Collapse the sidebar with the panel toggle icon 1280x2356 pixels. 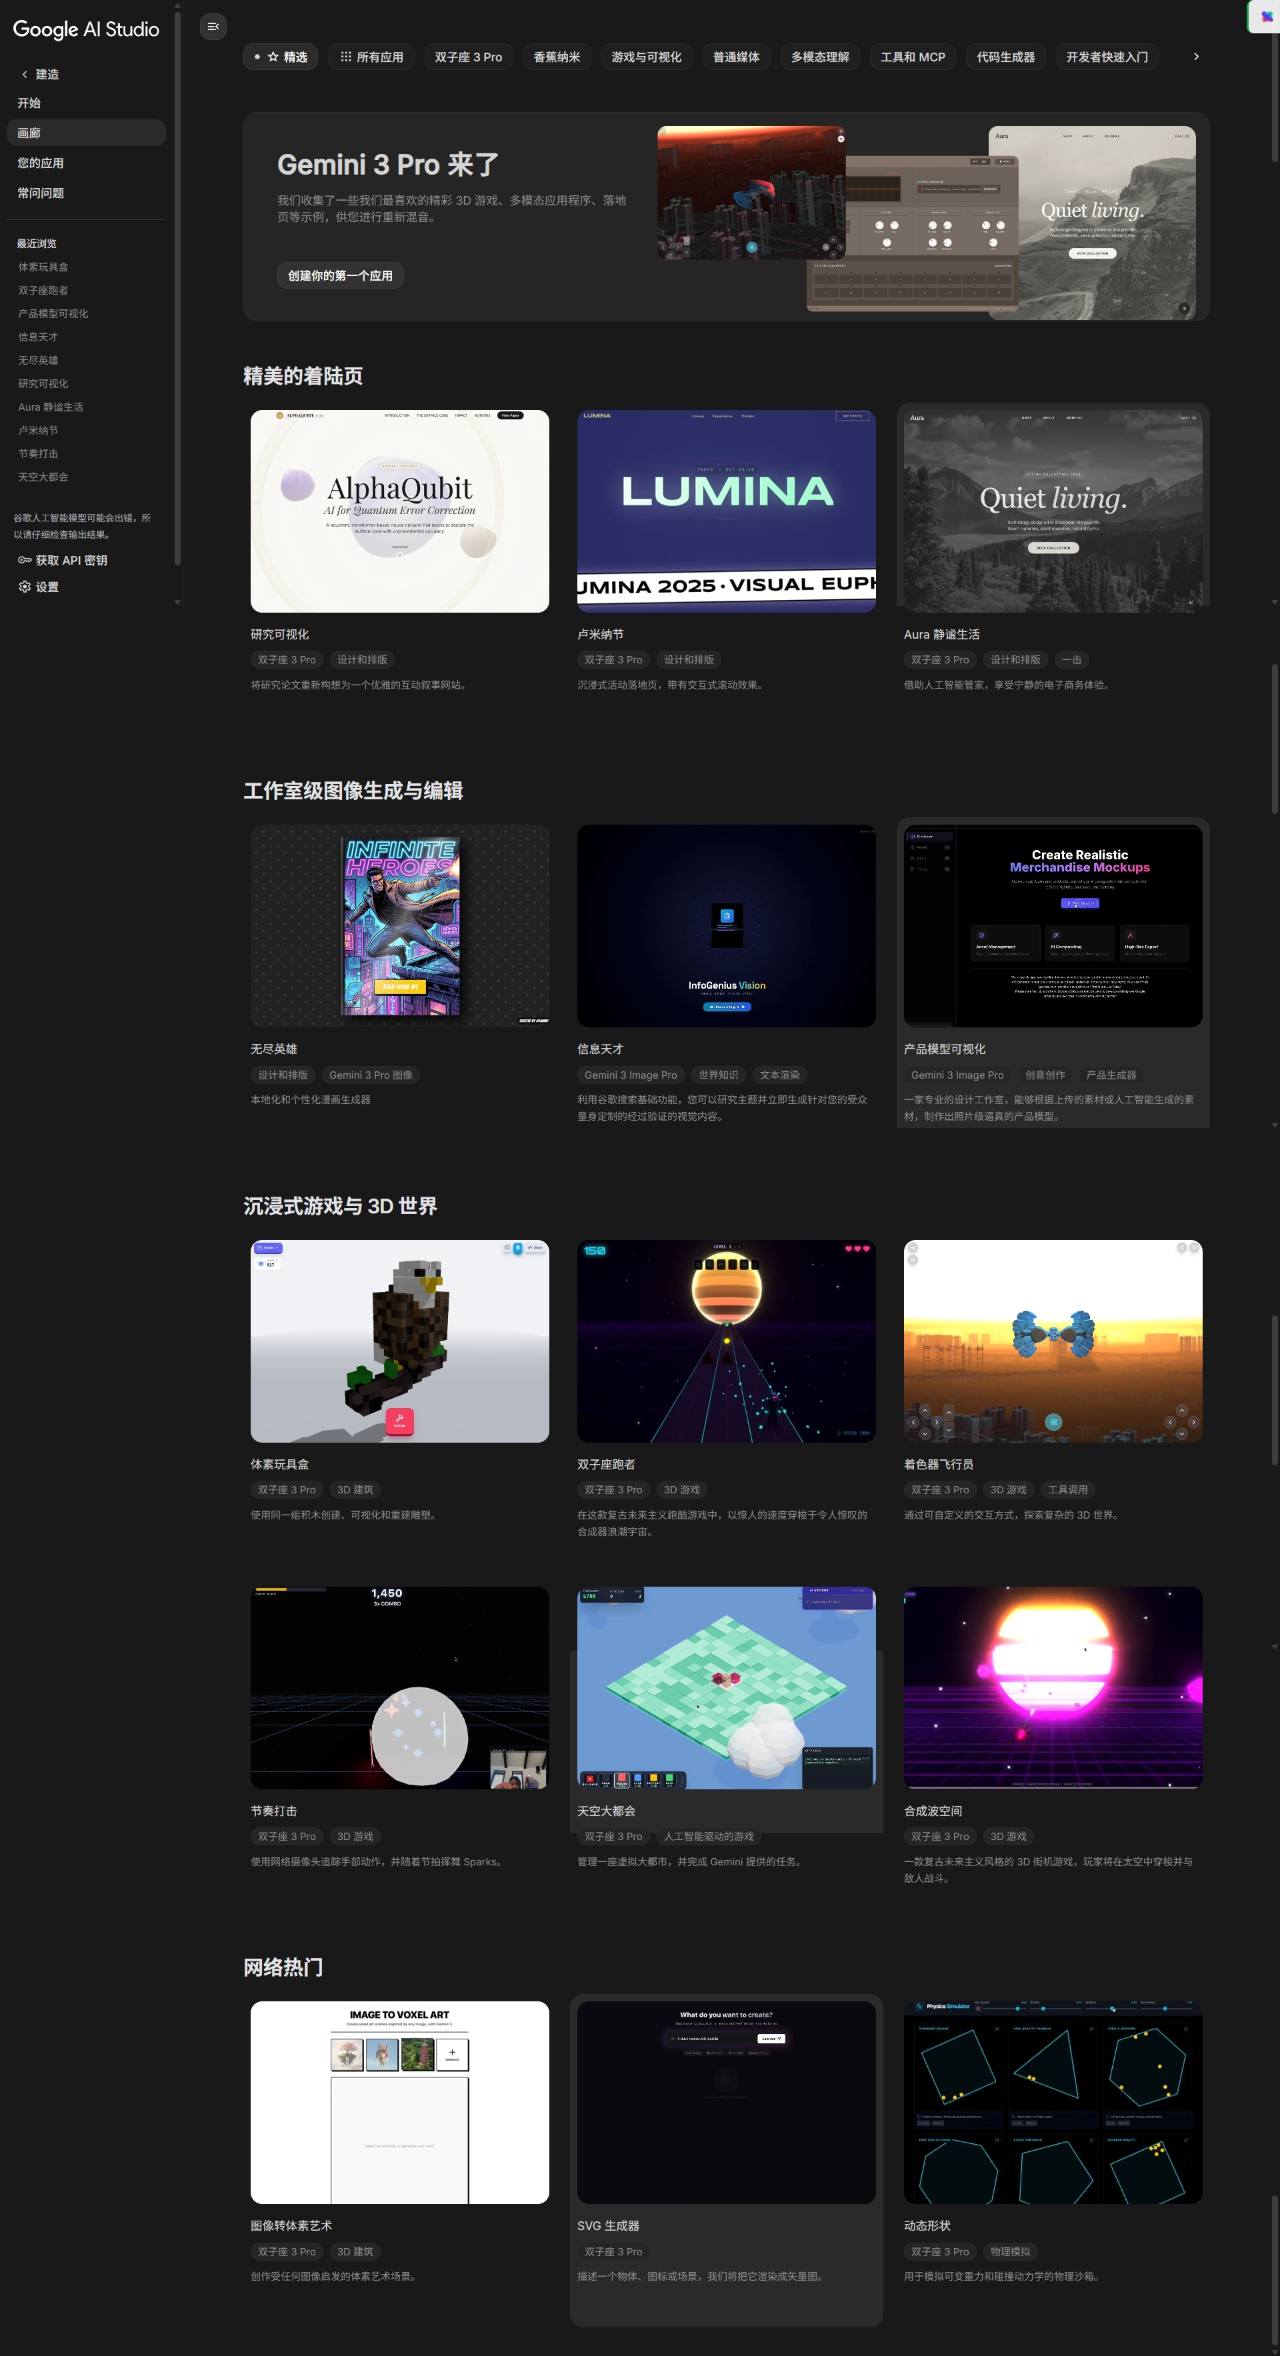(213, 27)
